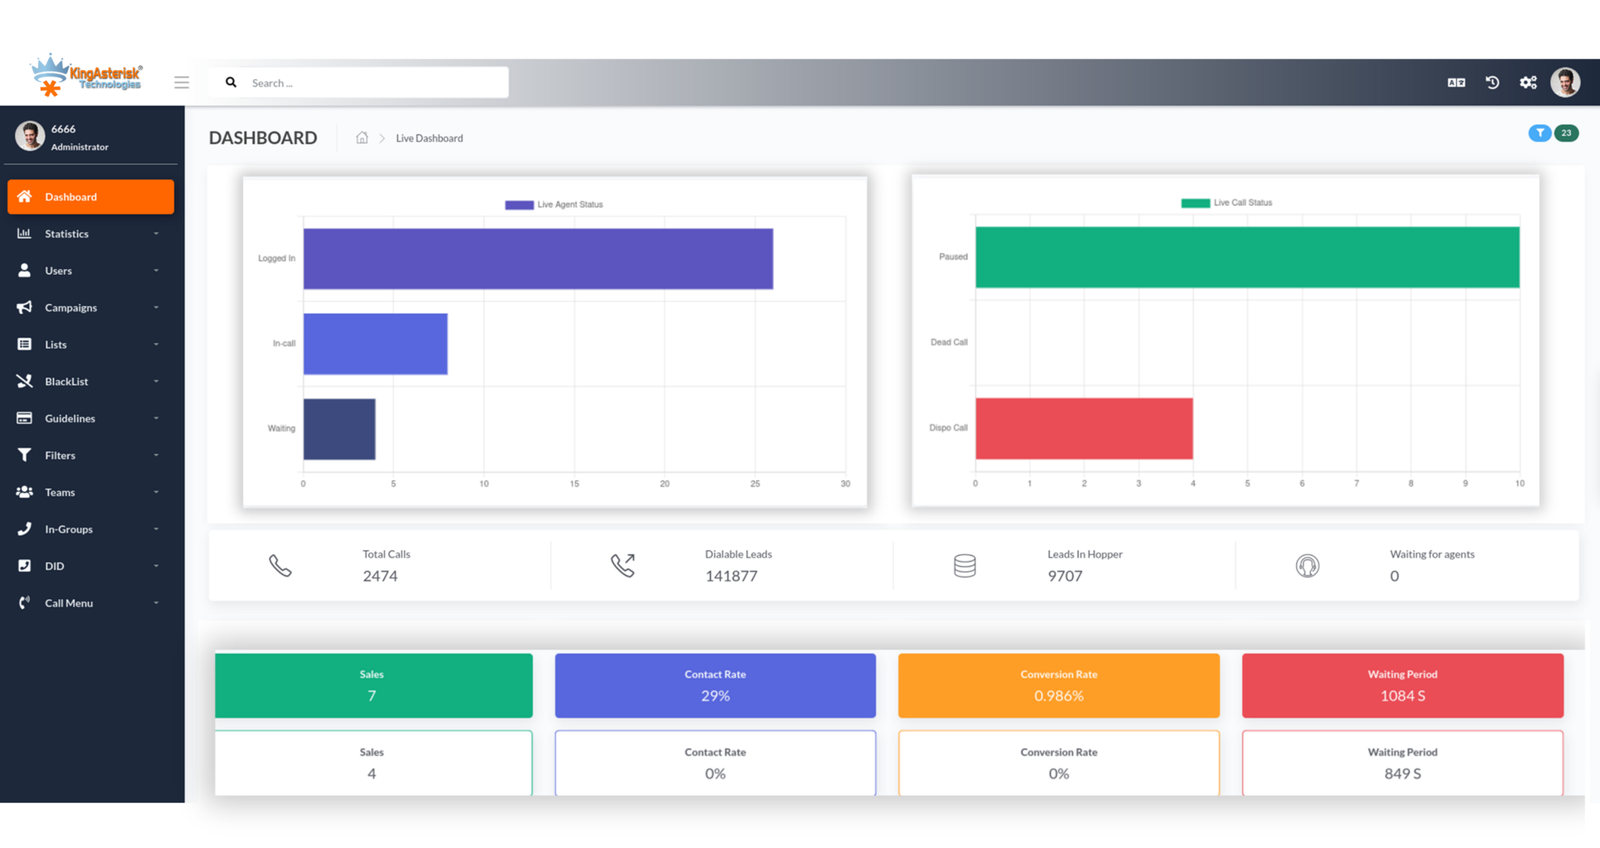Click the language translate icon
The height and width of the screenshot is (848, 1600).
[1456, 83]
